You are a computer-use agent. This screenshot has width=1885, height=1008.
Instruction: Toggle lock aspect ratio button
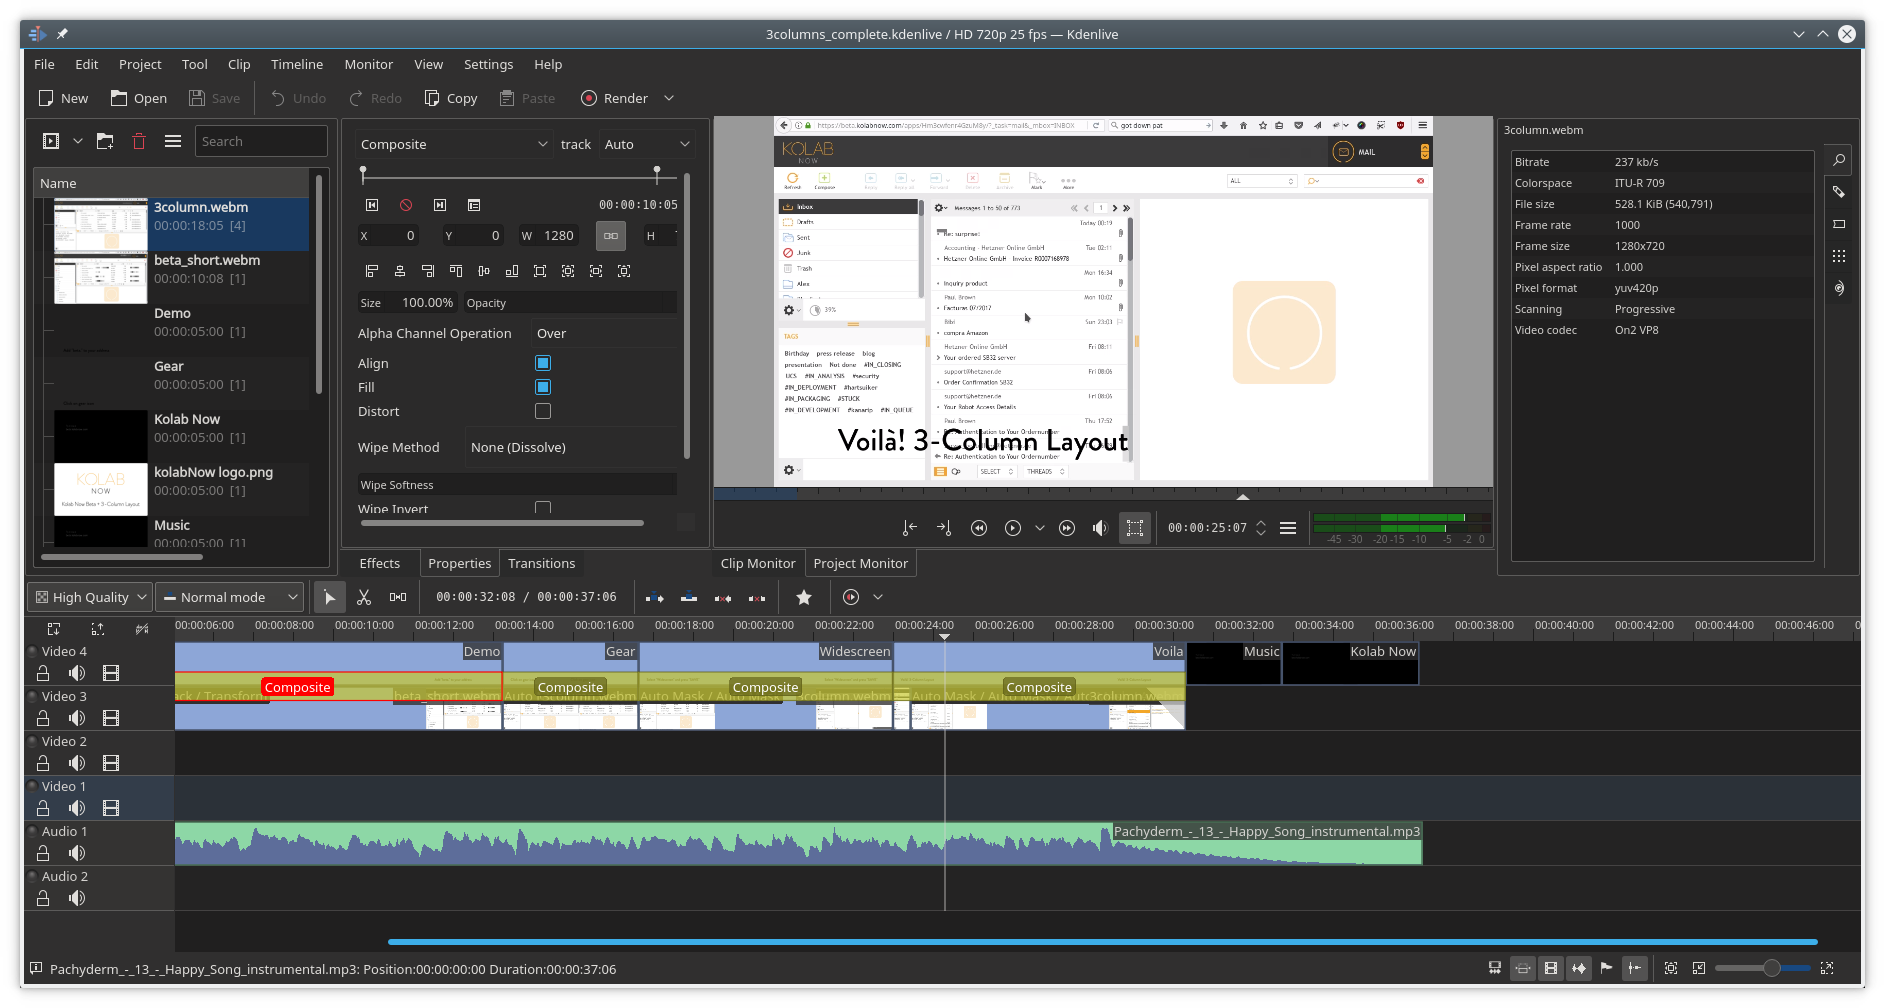611,236
